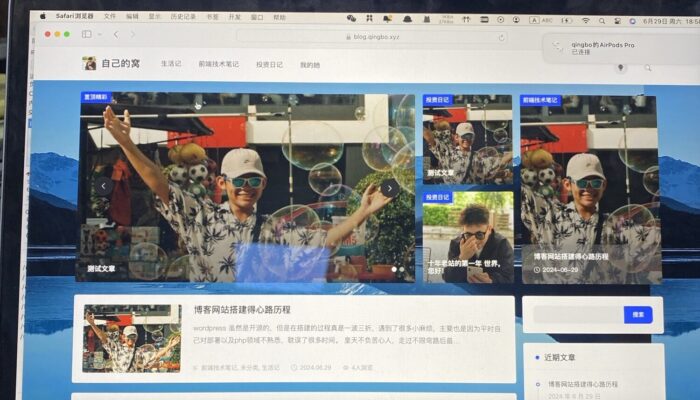Open Spotlight search in the menu bar

(x=602, y=21)
